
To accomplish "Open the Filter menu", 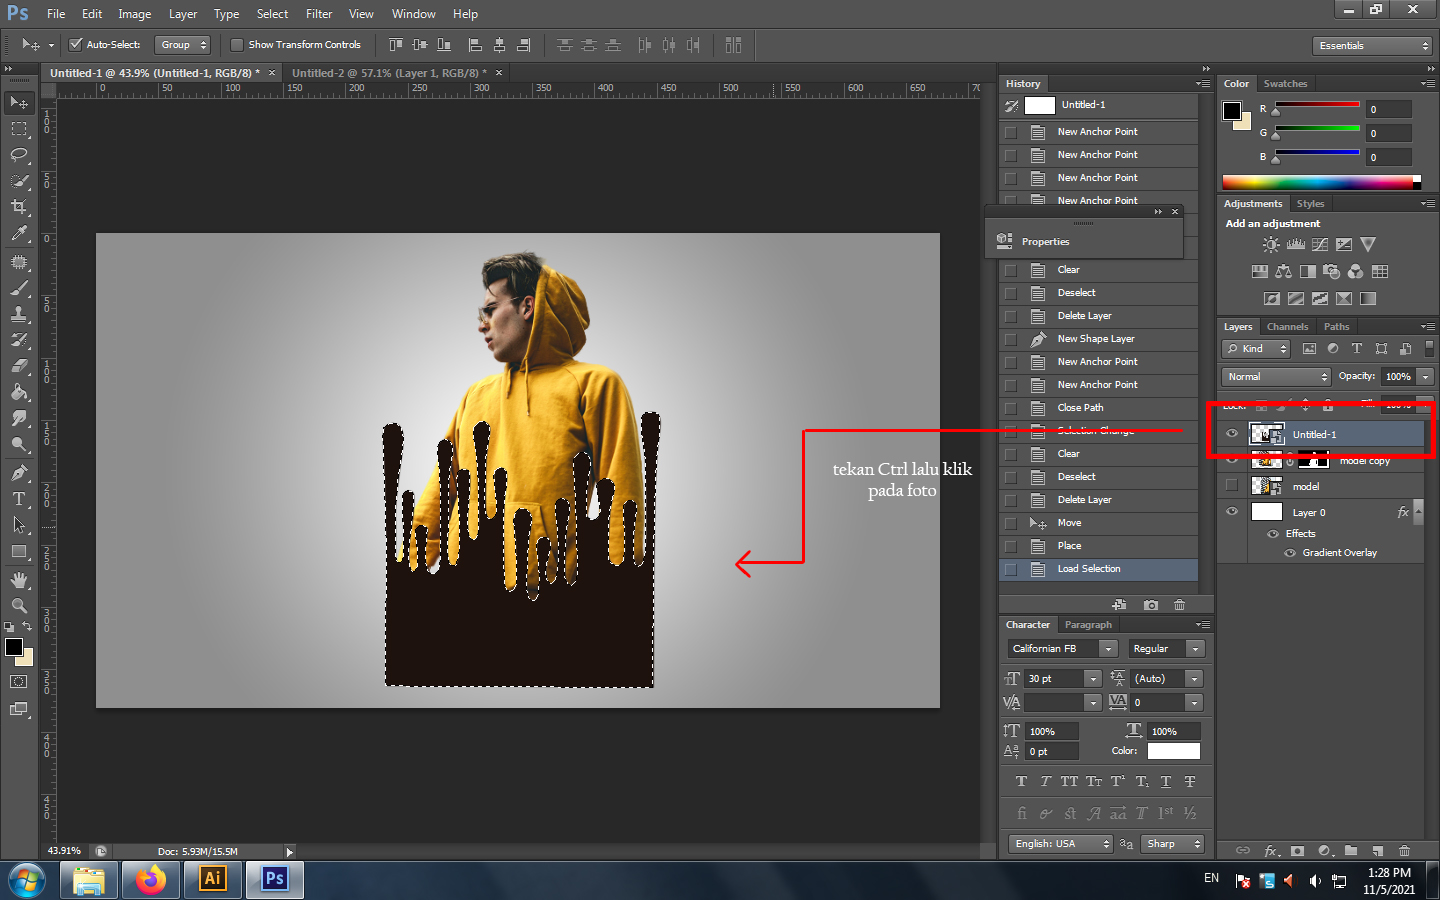I will click(x=318, y=14).
